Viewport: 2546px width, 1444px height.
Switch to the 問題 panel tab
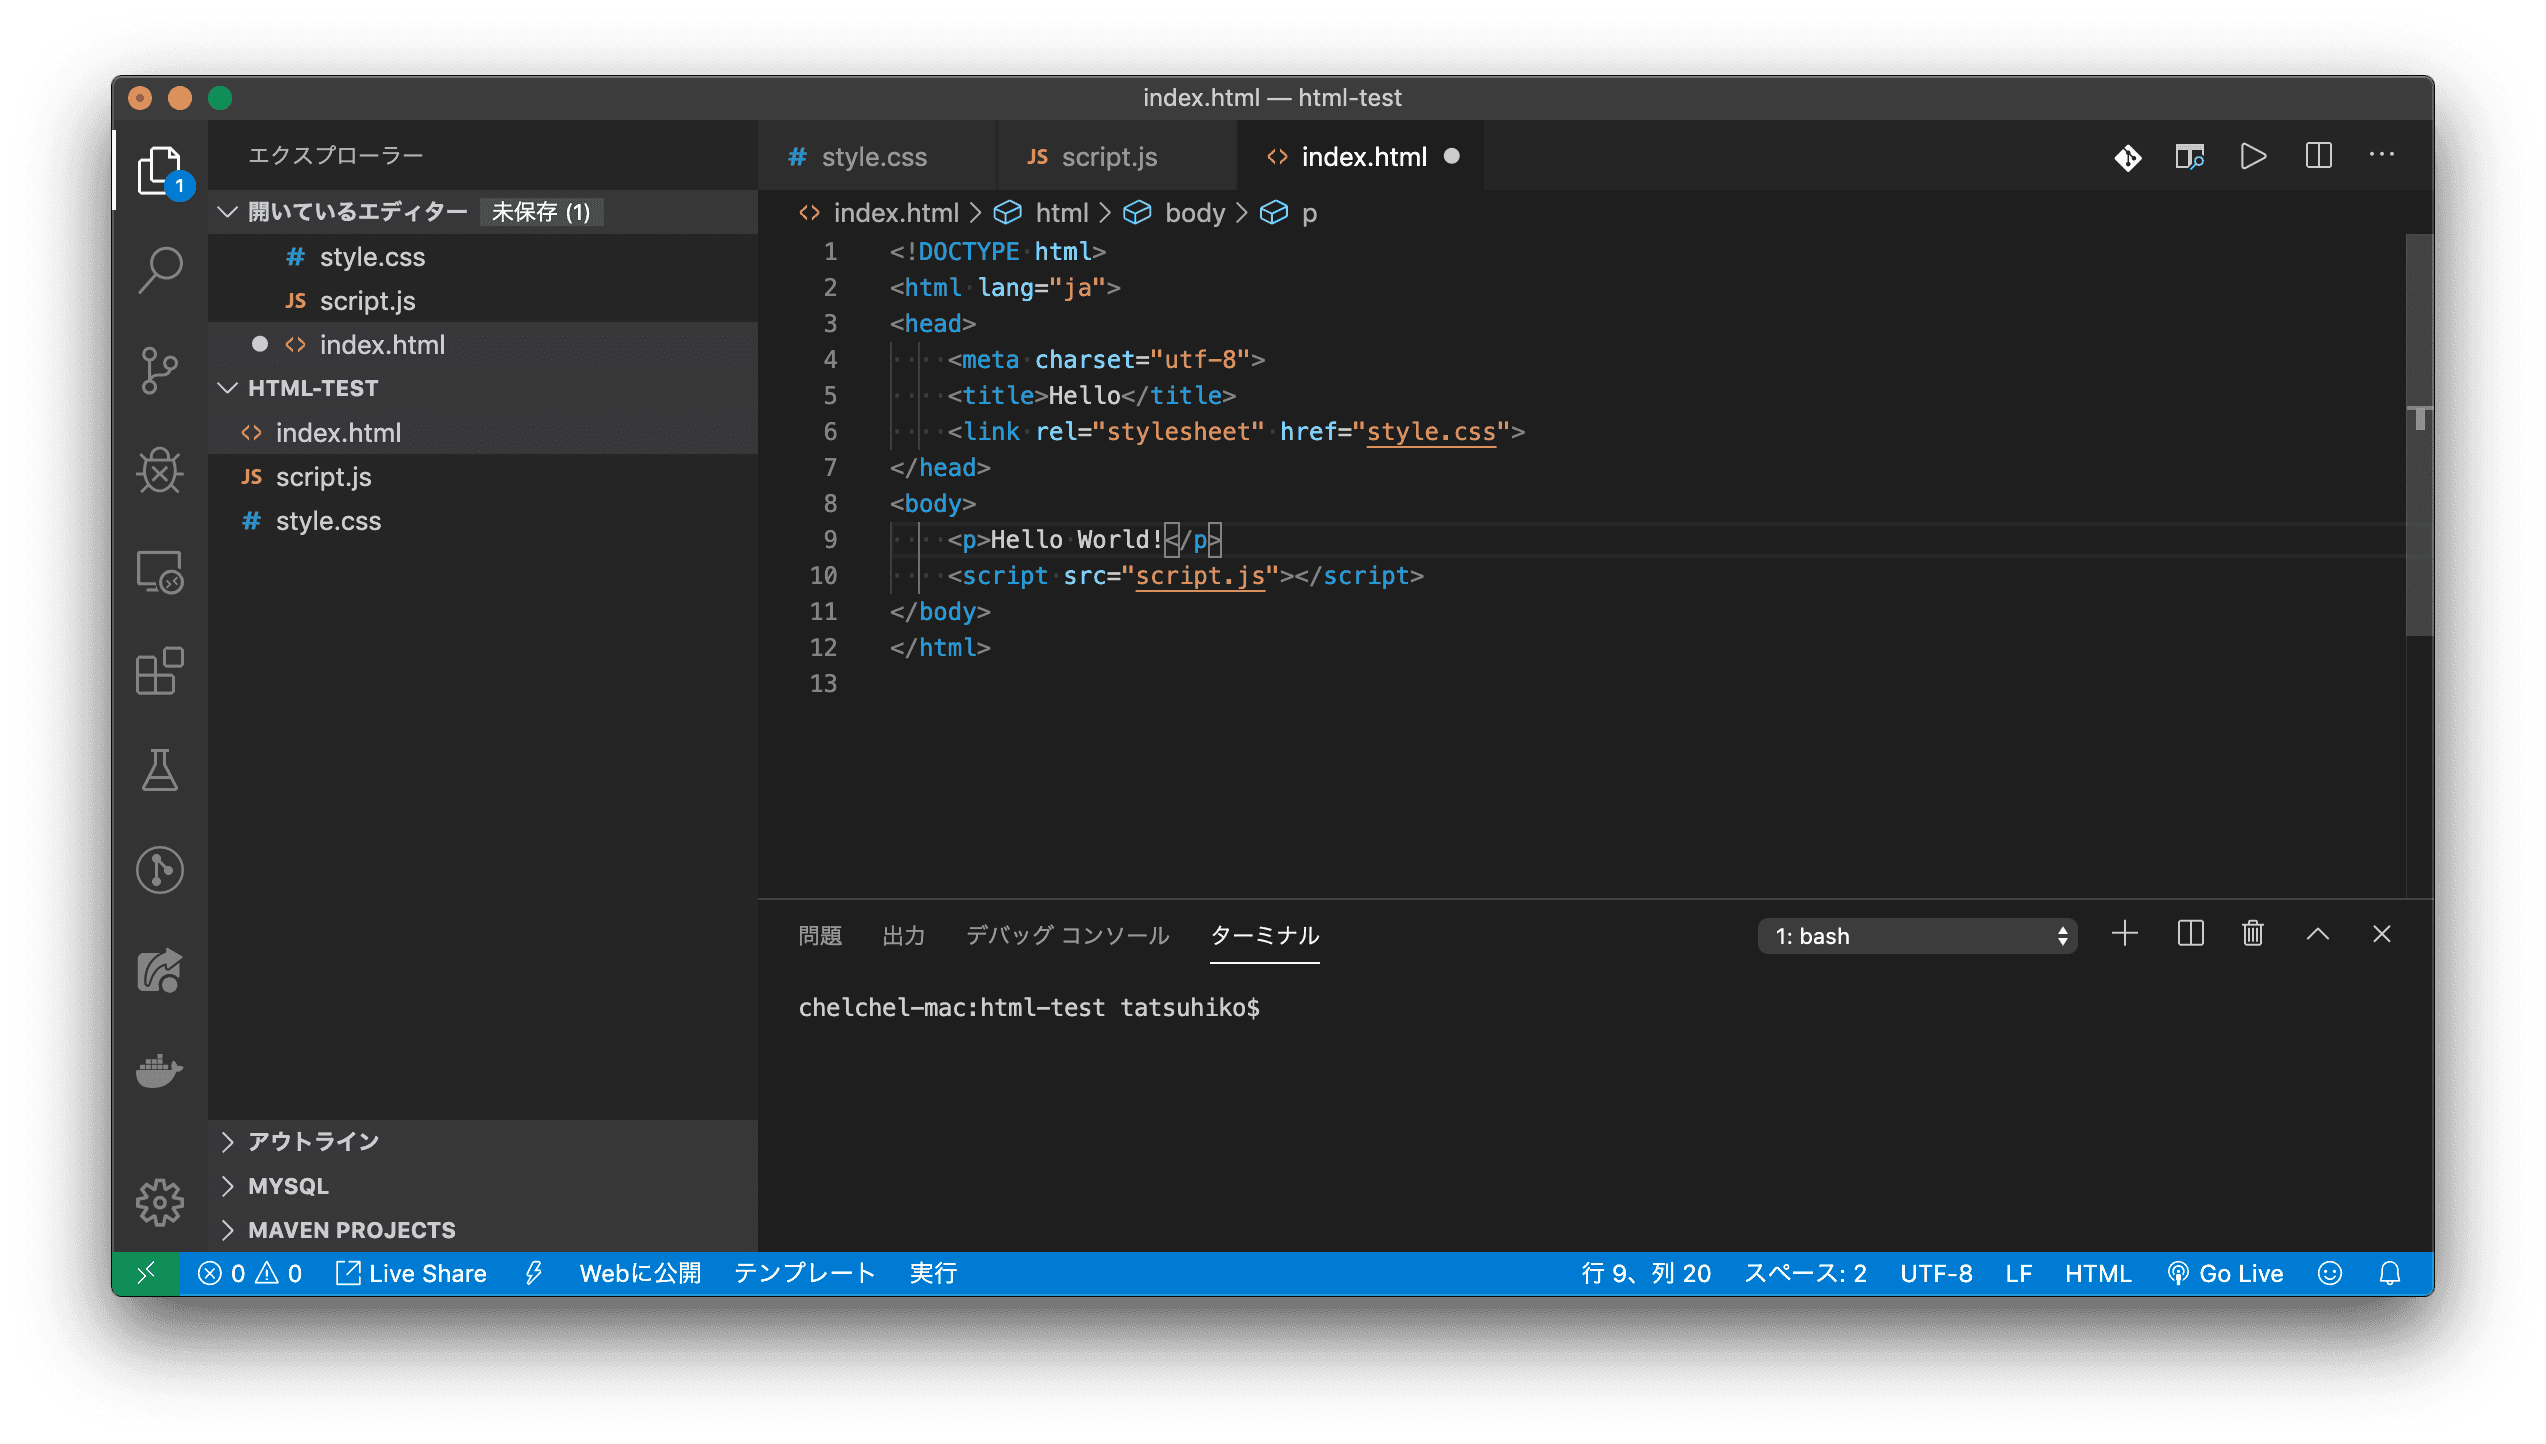[x=820, y=936]
